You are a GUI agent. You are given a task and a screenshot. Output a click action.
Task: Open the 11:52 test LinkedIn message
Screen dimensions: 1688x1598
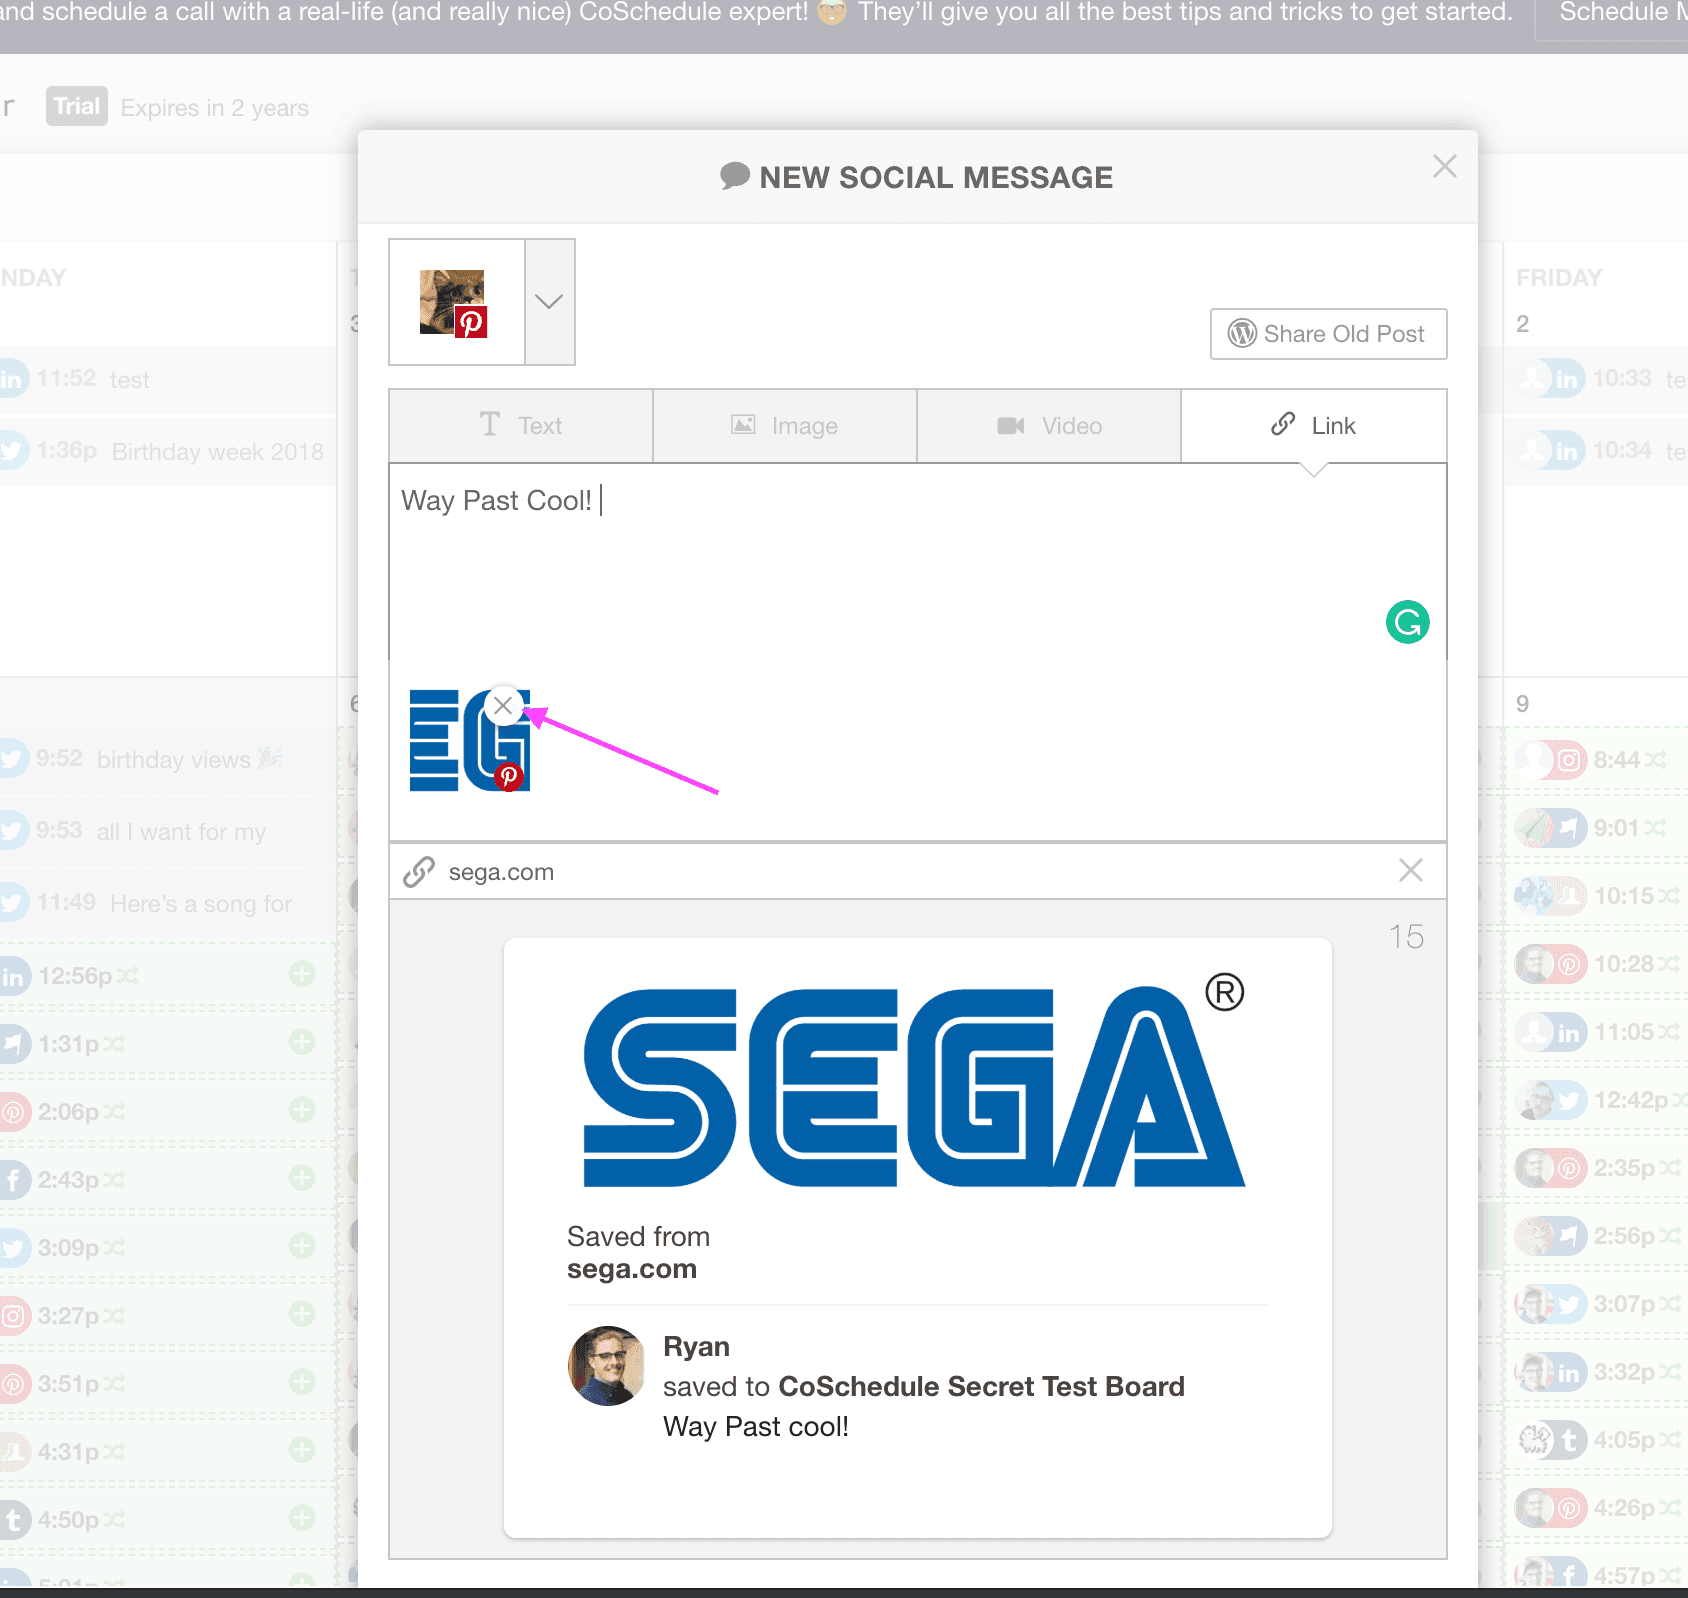point(168,380)
